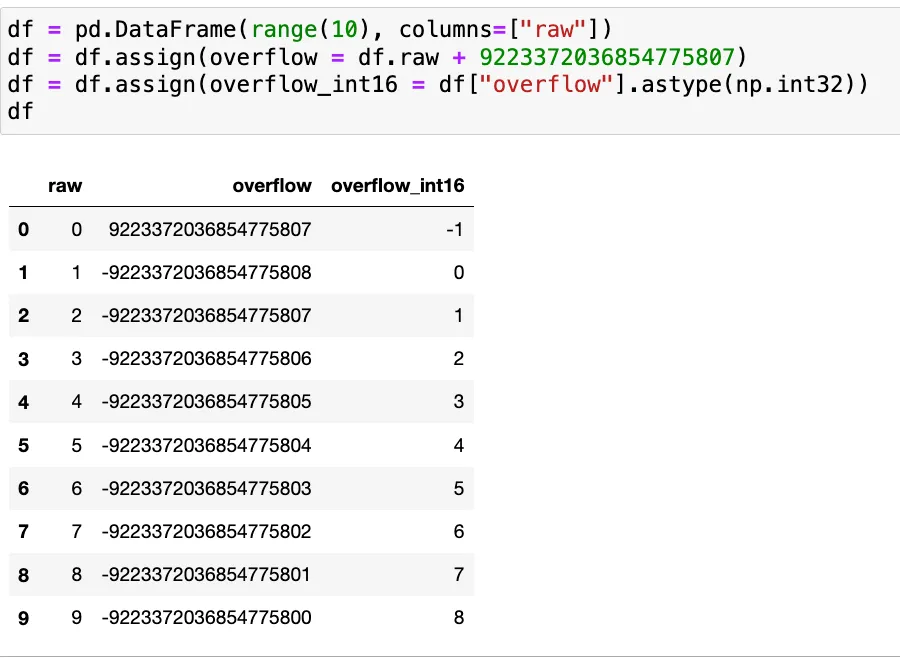
Task: Click the bold row index label 3
Action: 24,359
